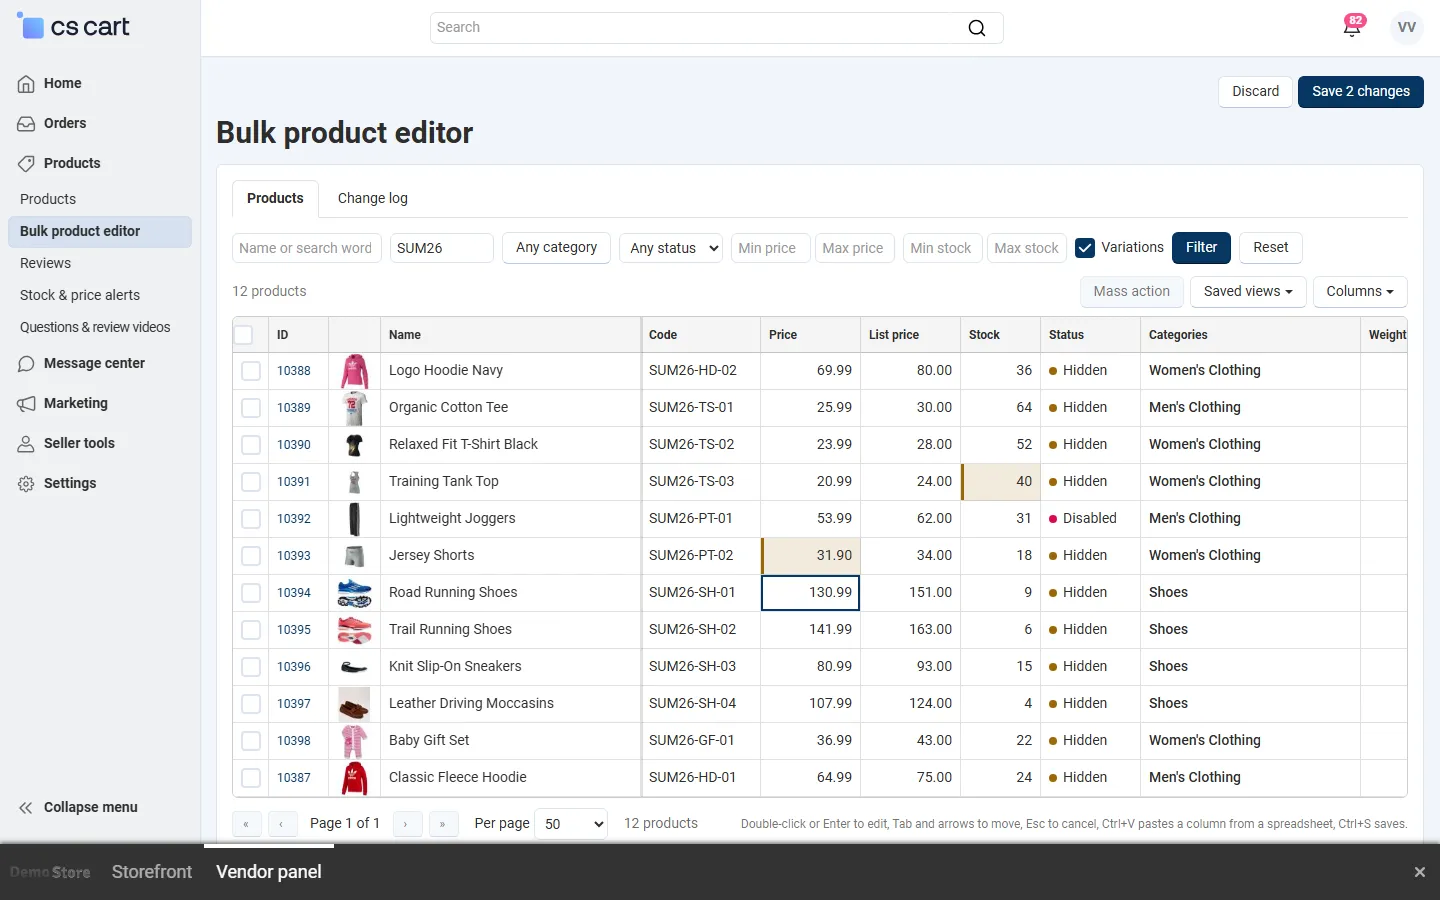Open Classic Fleece Hoodie thumbnail image
Viewport: 1440px width, 900px height.
click(354, 778)
